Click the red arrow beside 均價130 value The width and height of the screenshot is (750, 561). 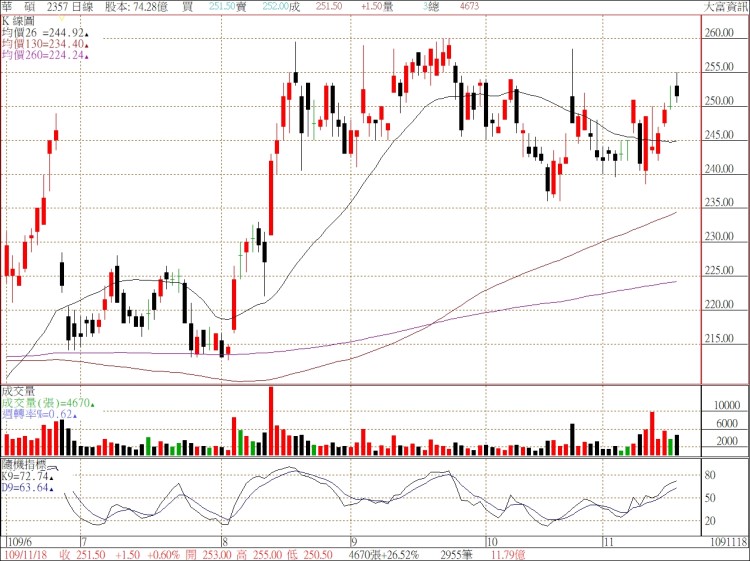[x=86, y=43]
